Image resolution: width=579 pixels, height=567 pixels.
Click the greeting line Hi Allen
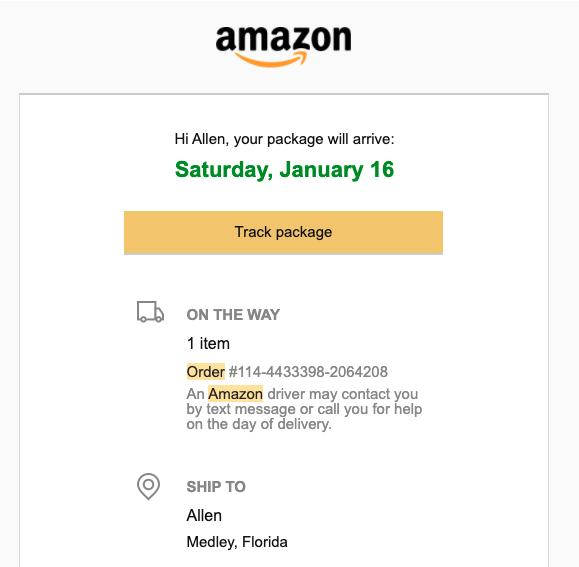pos(284,139)
